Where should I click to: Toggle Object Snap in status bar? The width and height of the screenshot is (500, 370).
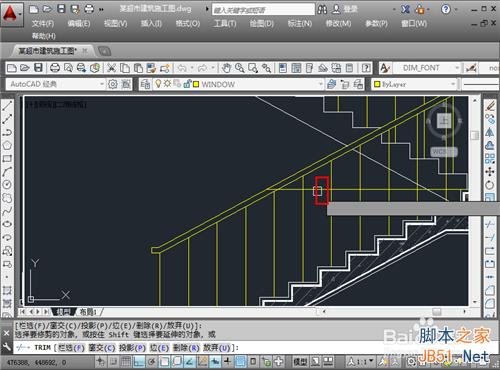165,361
